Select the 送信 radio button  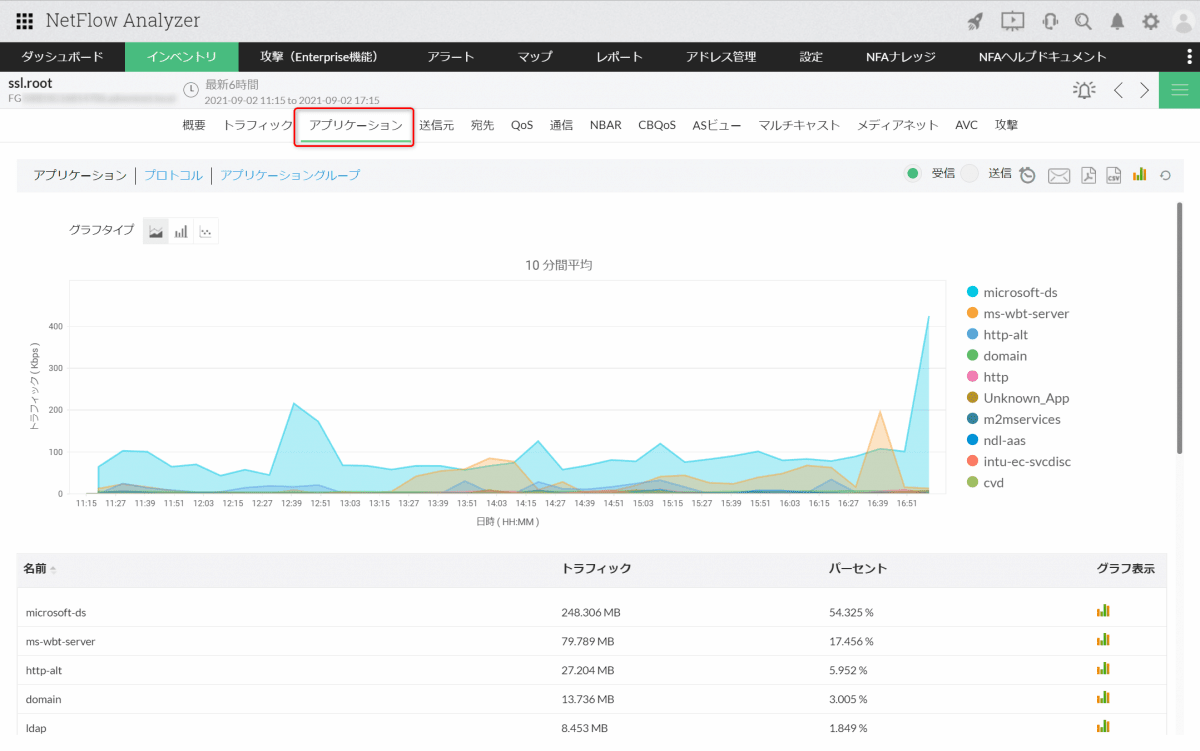tap(969, 174)
